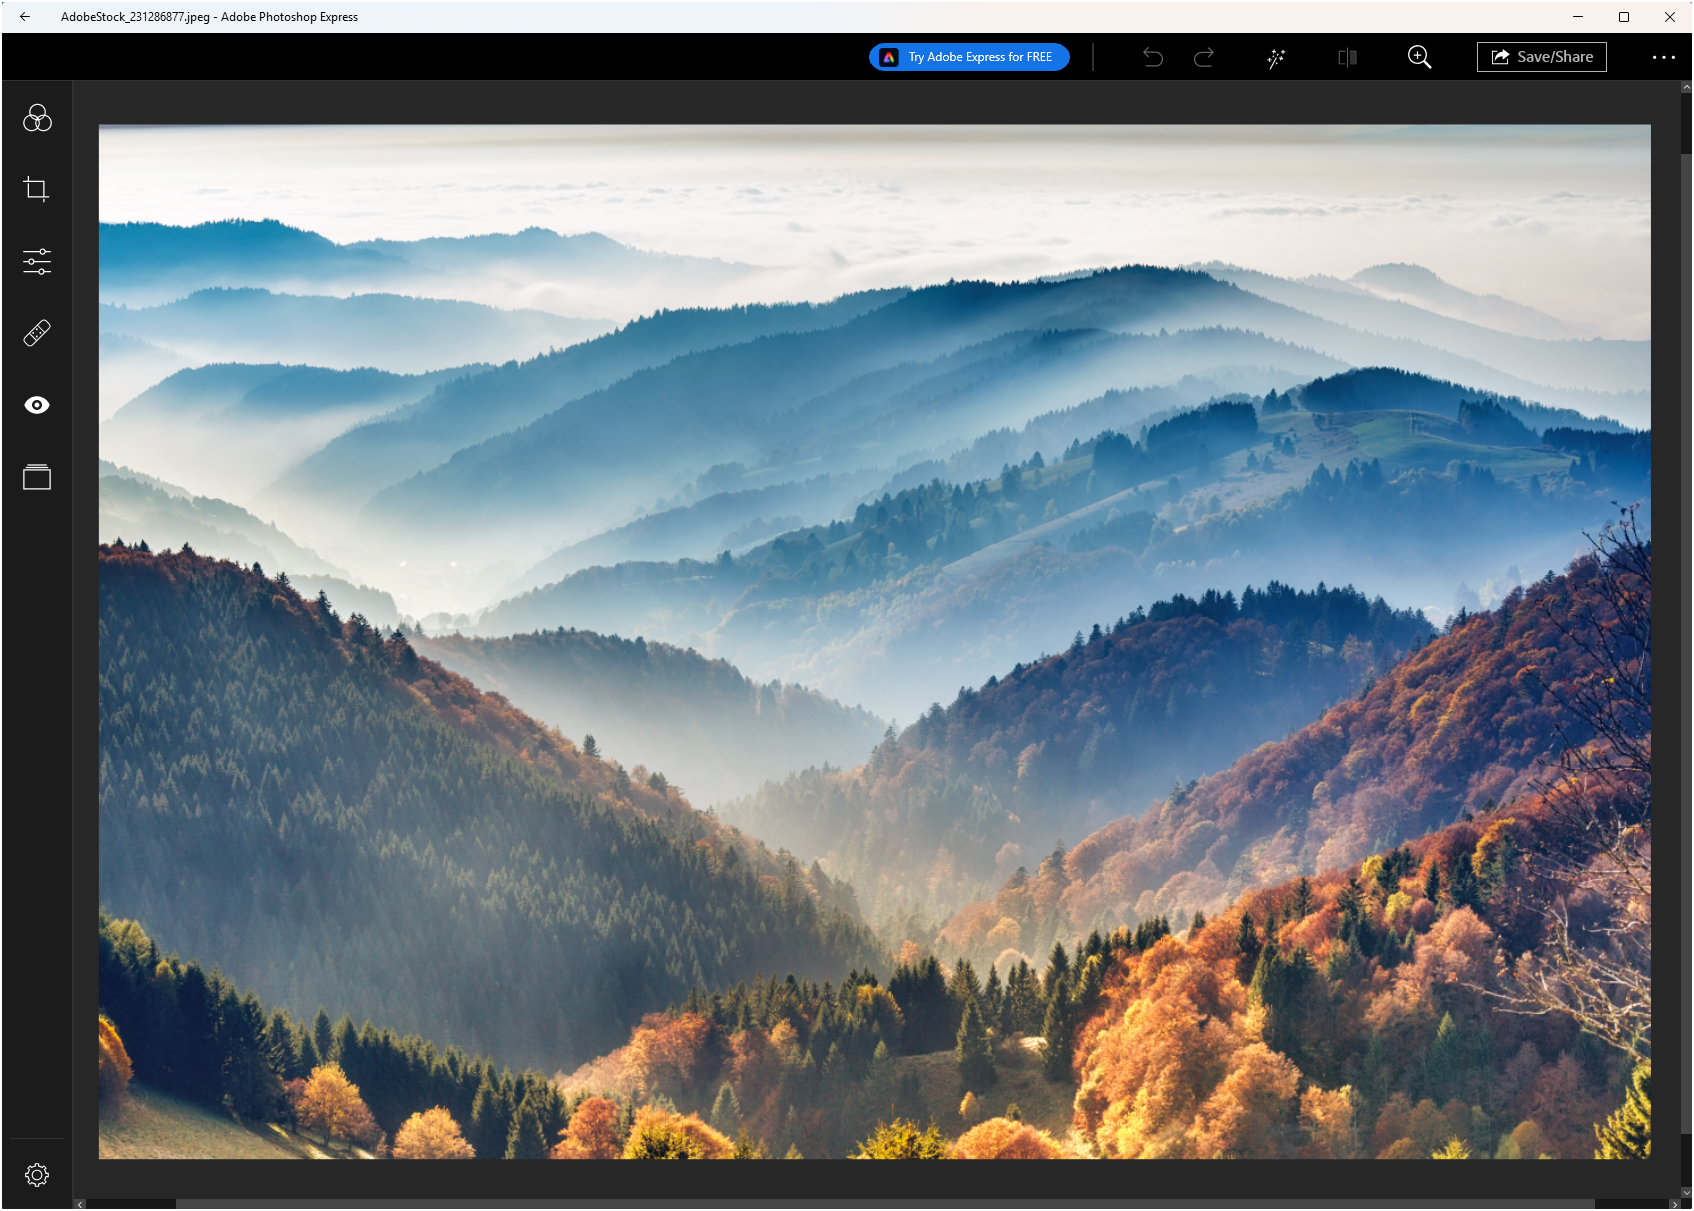1694x1211 pixels.
Task: Open the more options menu
Action: (1663, 57)
